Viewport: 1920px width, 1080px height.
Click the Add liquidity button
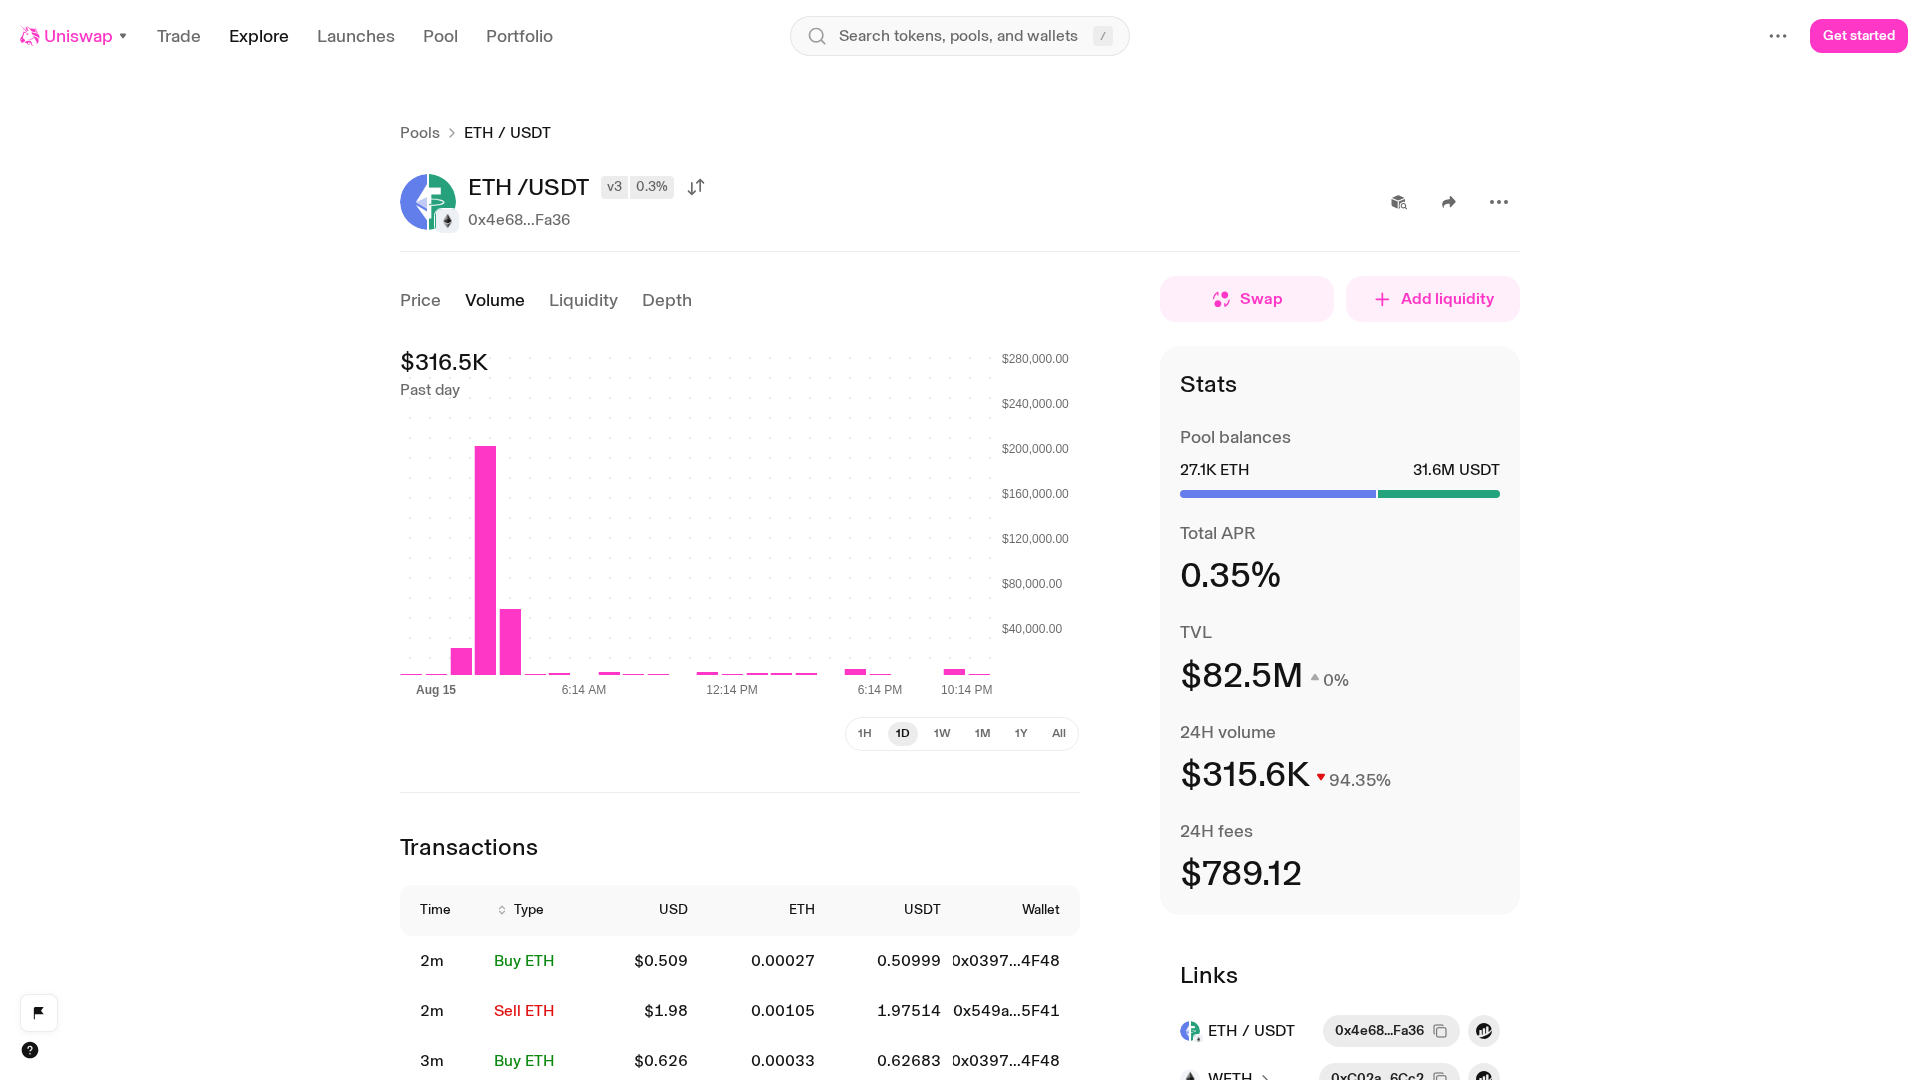pos(1433,299)
